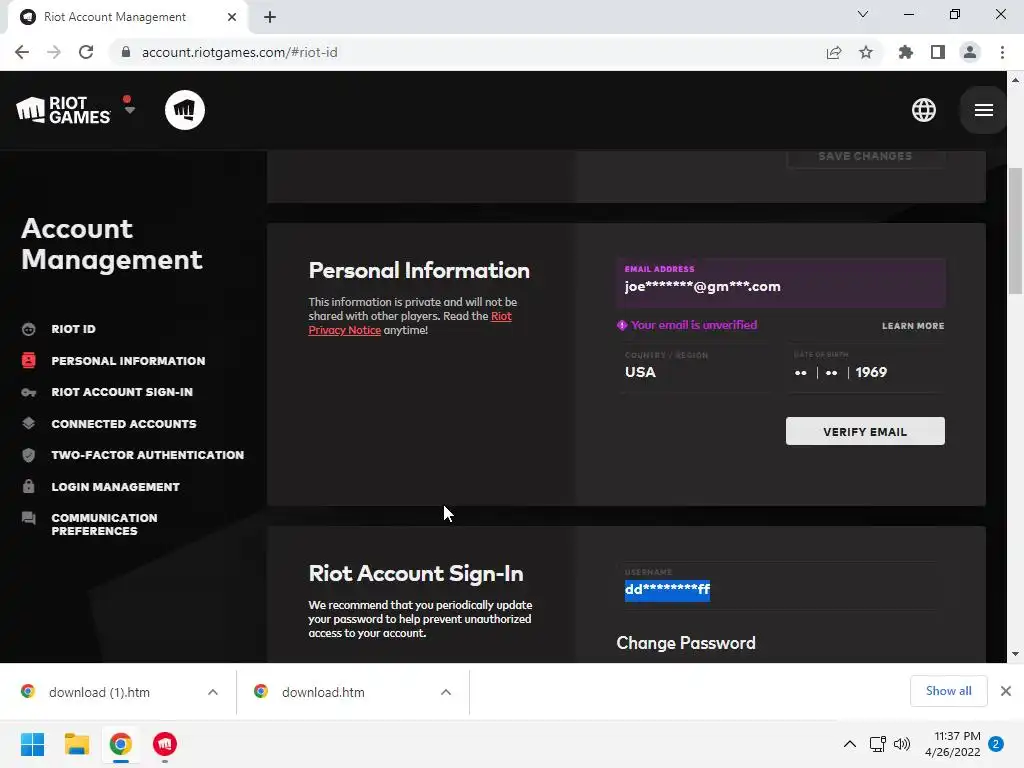Expand the Riot Games logo dropdown arrow

[129, 110]
